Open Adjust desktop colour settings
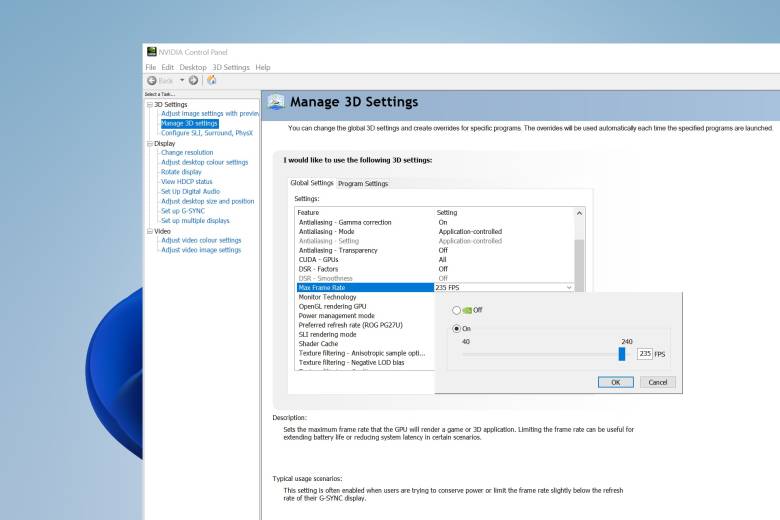Image resolution: width=780 pixels, height=520 pixels. pos(204,162)
